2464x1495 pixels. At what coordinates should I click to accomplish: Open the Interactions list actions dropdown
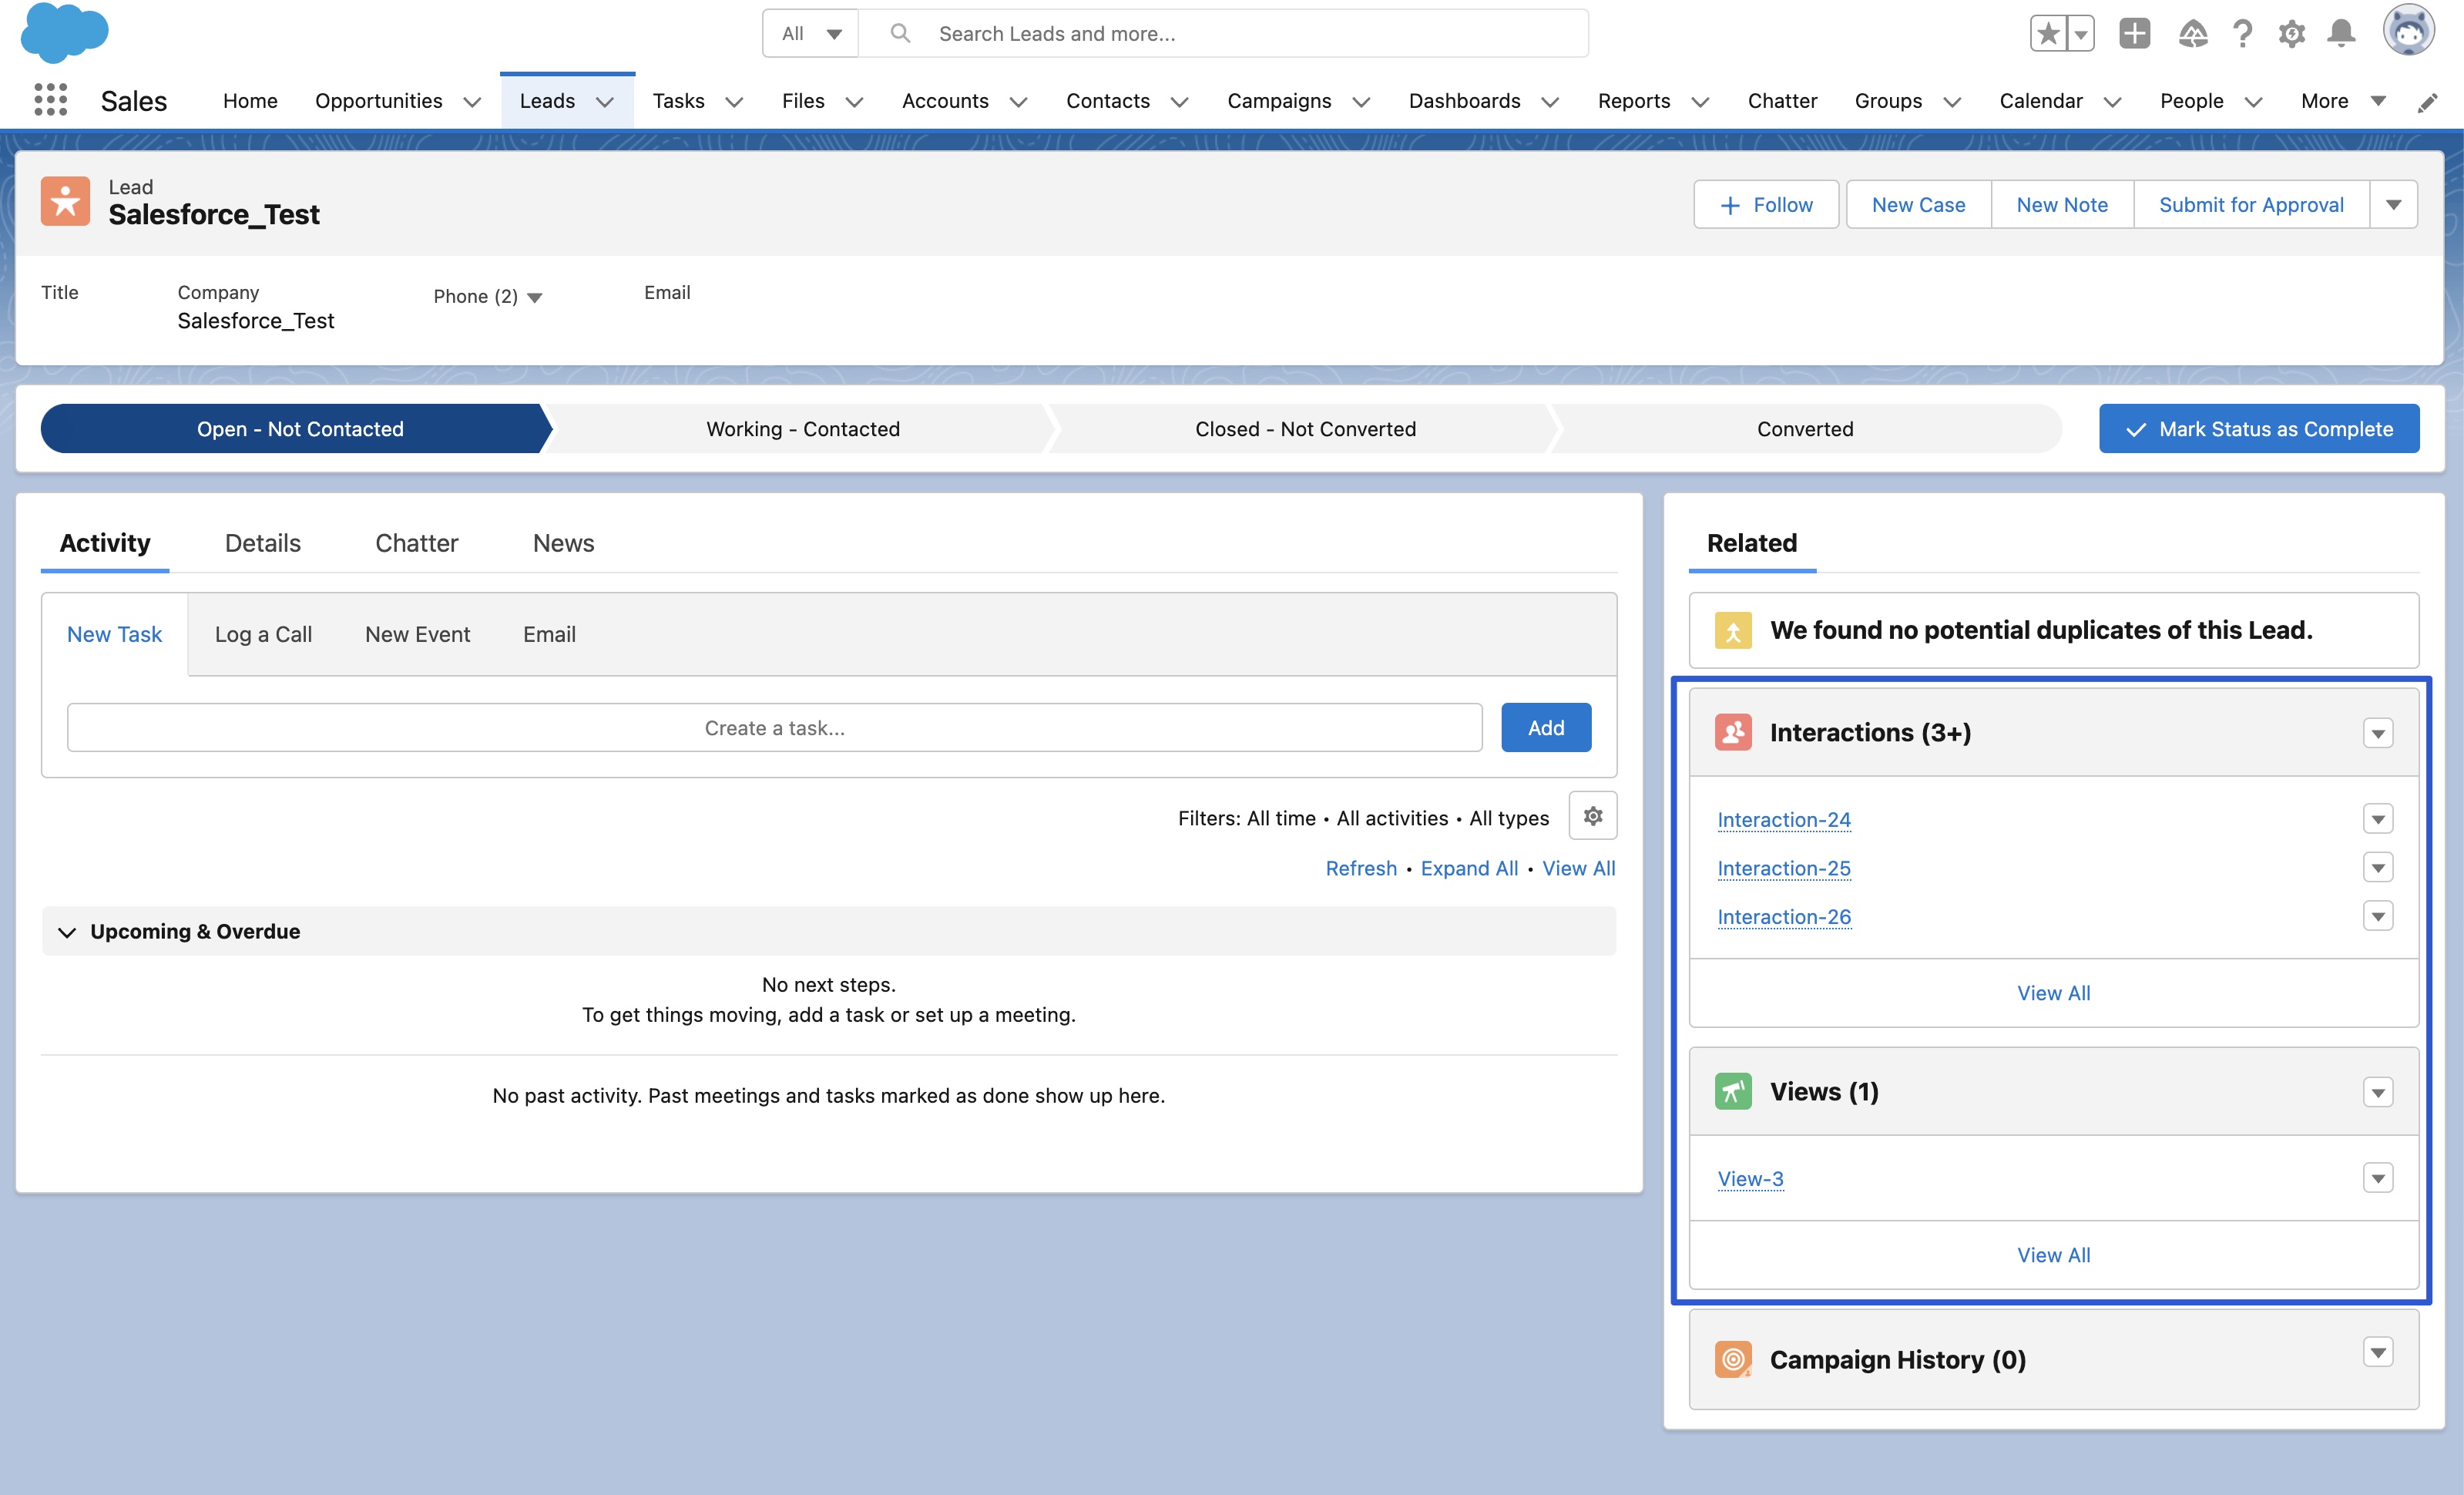(2378, 733)
